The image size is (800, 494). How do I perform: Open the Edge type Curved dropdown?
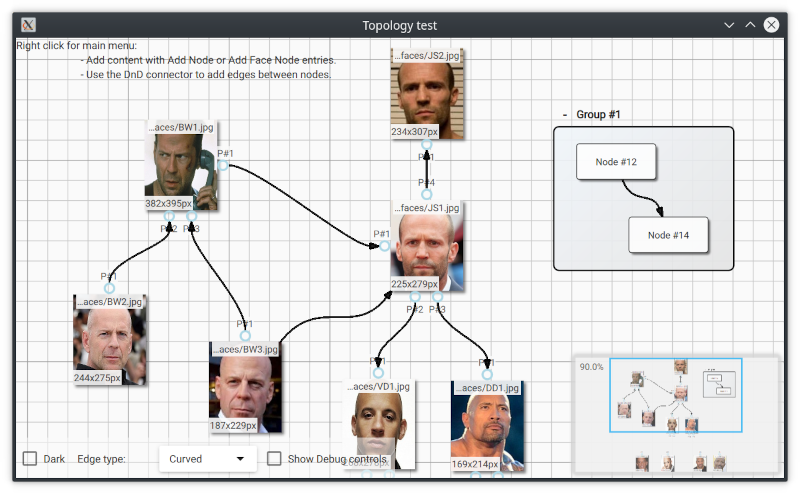tap(207, 459)
